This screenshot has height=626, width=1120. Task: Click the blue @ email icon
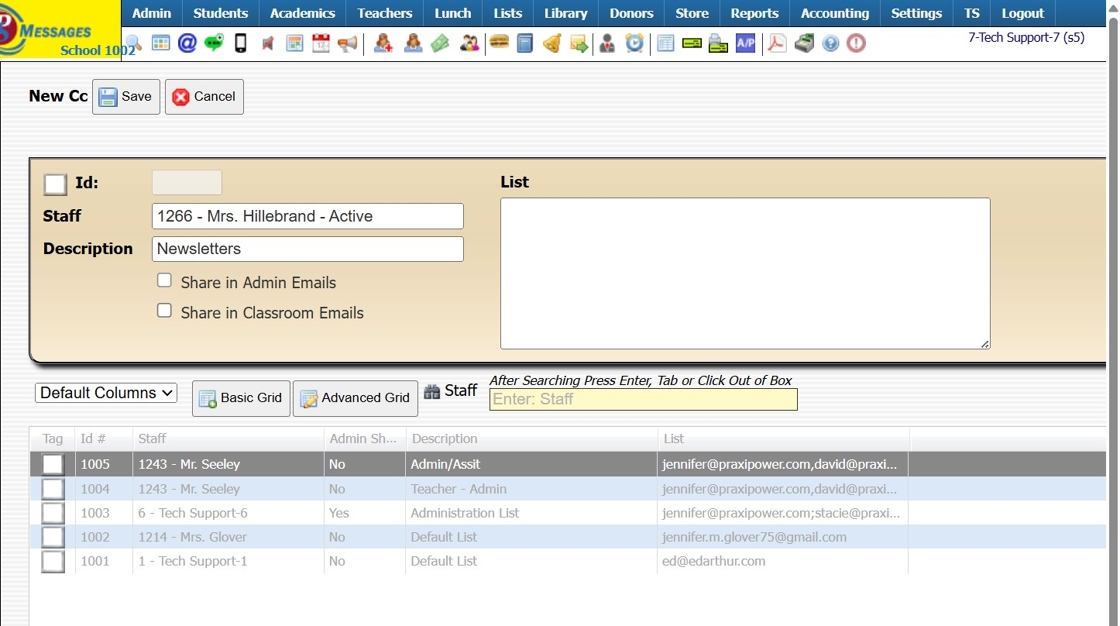[x=187, y=43]
